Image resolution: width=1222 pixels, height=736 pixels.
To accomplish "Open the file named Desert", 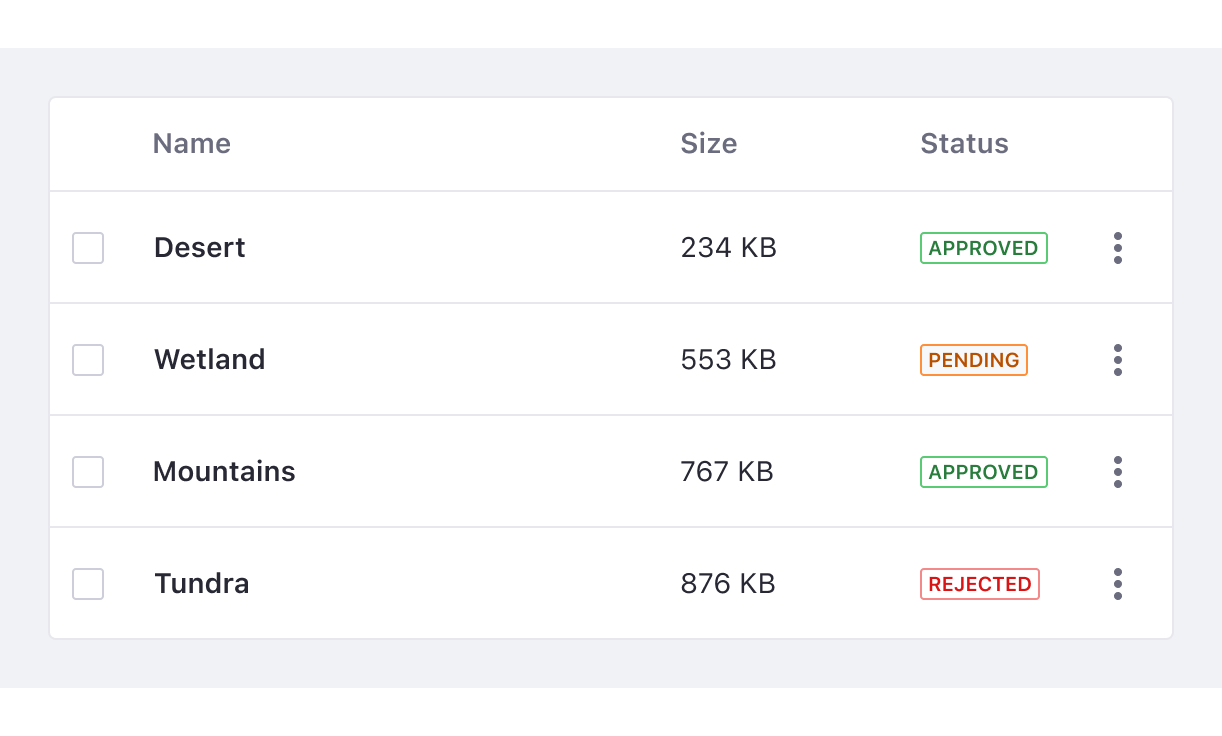I will (x=199, y=247).
